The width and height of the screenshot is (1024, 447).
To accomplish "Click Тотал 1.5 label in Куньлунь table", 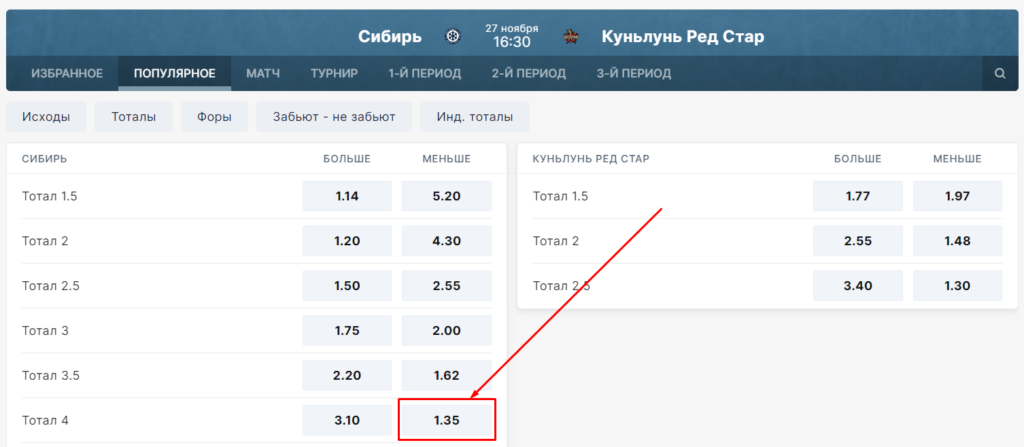I will pos(560,196).
